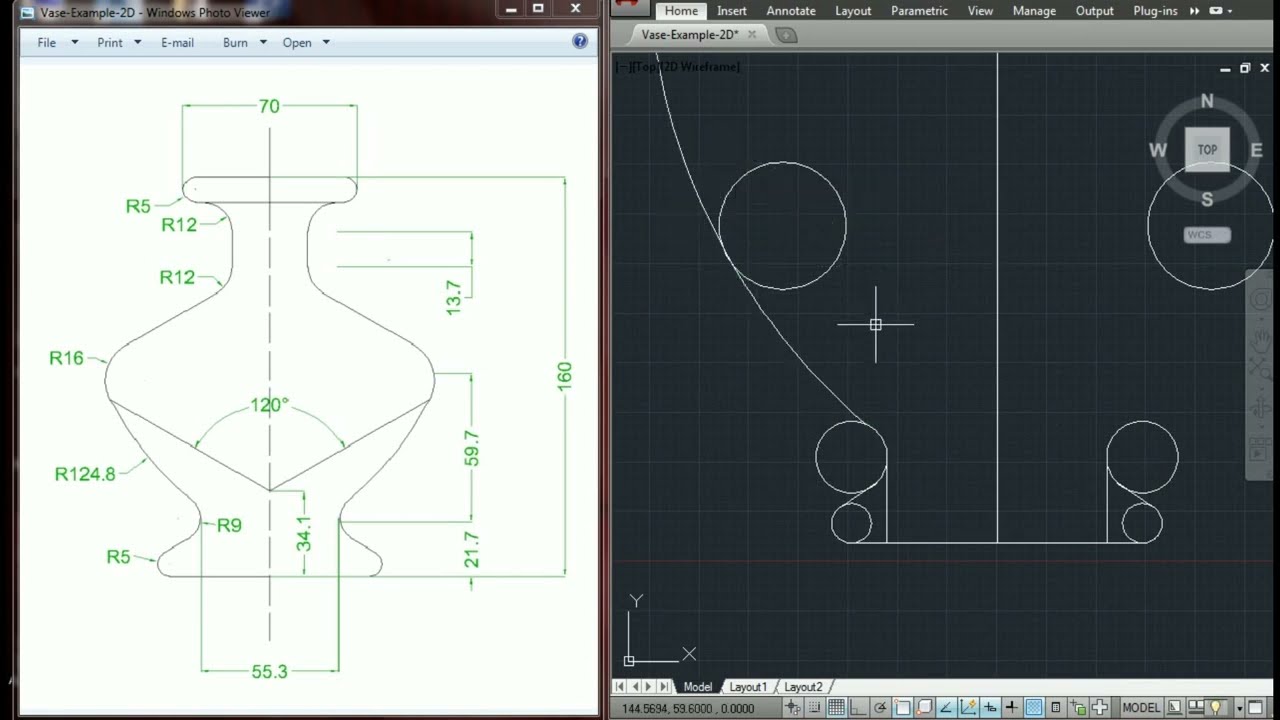Click the lightbulb Isolate Objects icon
This screenshot has width=1280, height=720.
point(1216,708)
